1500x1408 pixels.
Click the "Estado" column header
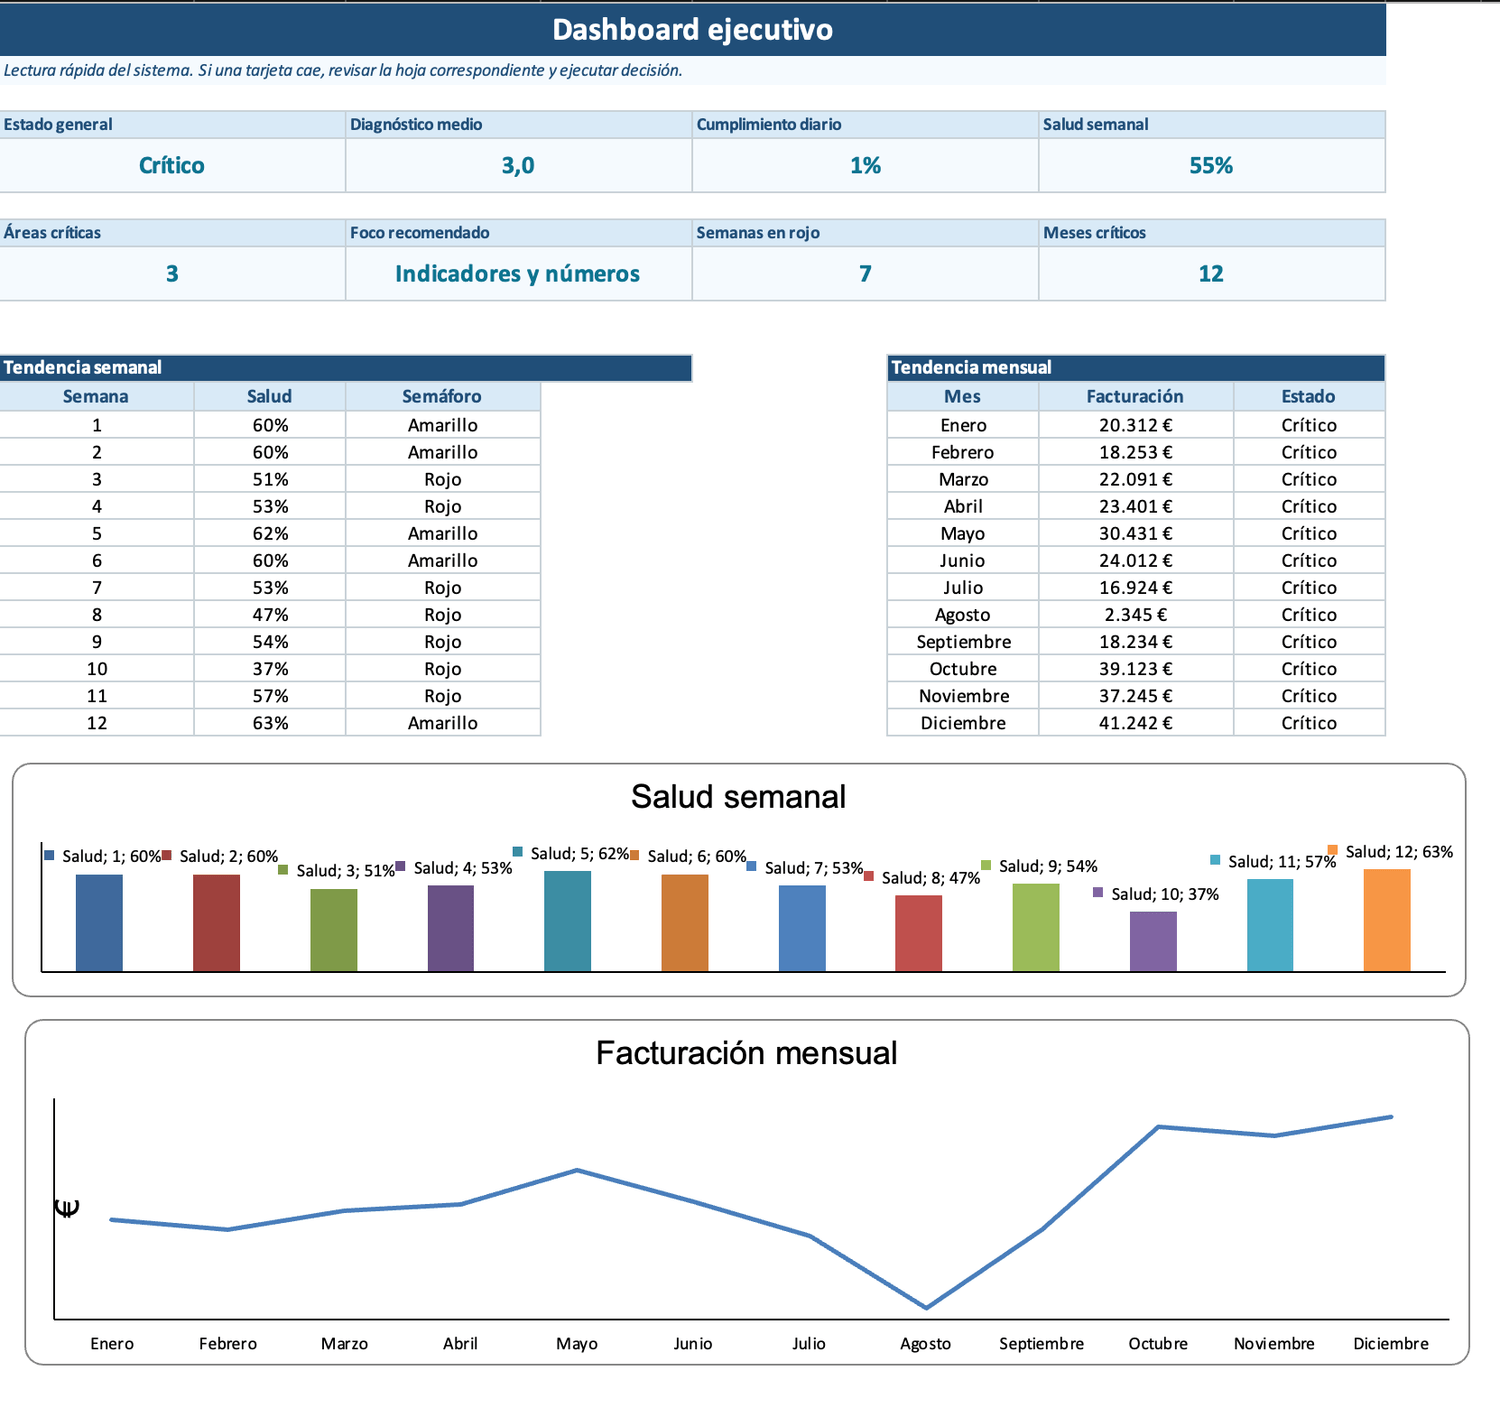(x=1309, y=396)
